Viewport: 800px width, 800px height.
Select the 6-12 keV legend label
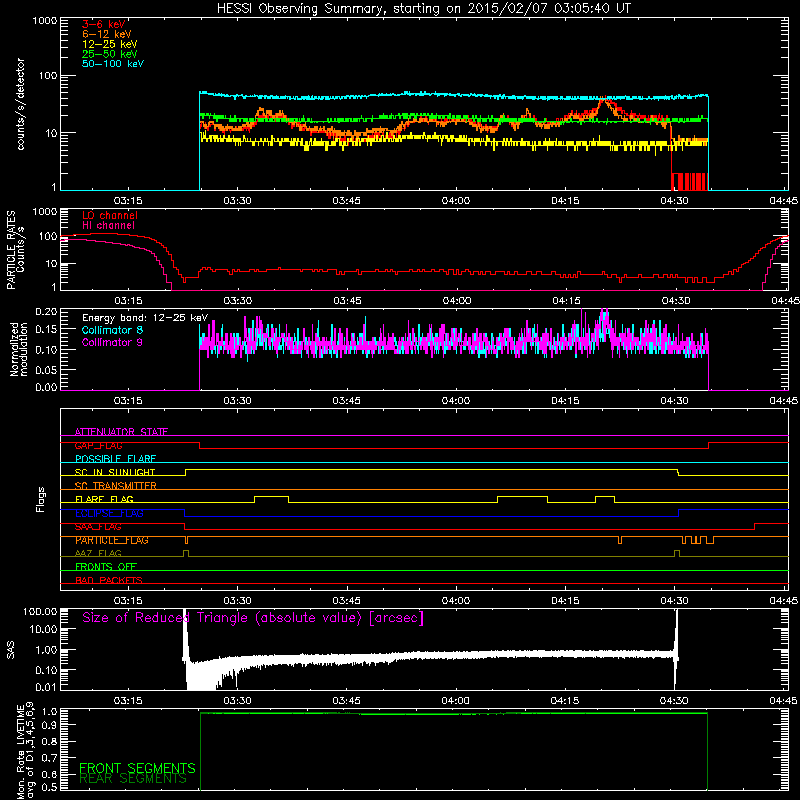(x=107, y=34)
